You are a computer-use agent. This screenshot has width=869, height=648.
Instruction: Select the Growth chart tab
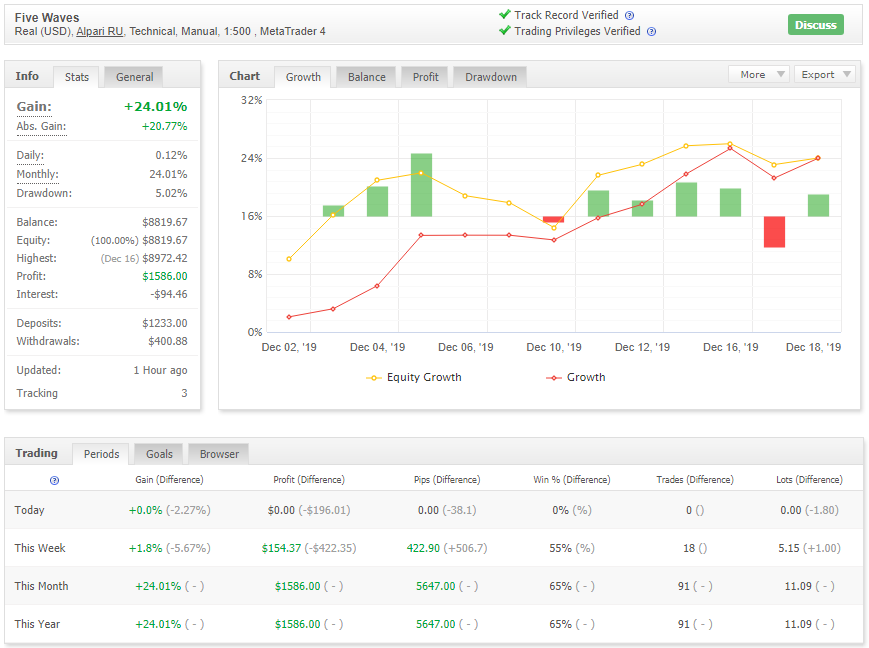[303, 77]
